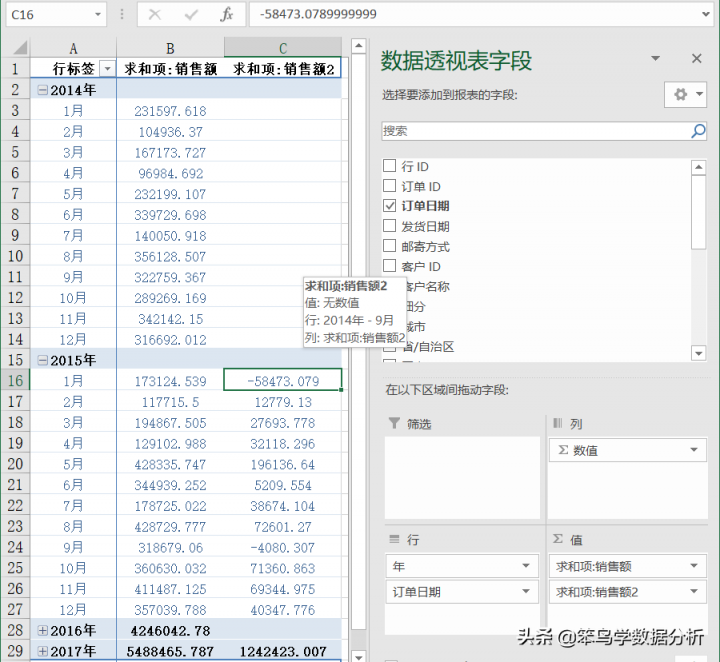The width and height of the screenshot is (720, 662).
Task: Open the PivotTable fields pane options arrow
Action: [656, 58]
